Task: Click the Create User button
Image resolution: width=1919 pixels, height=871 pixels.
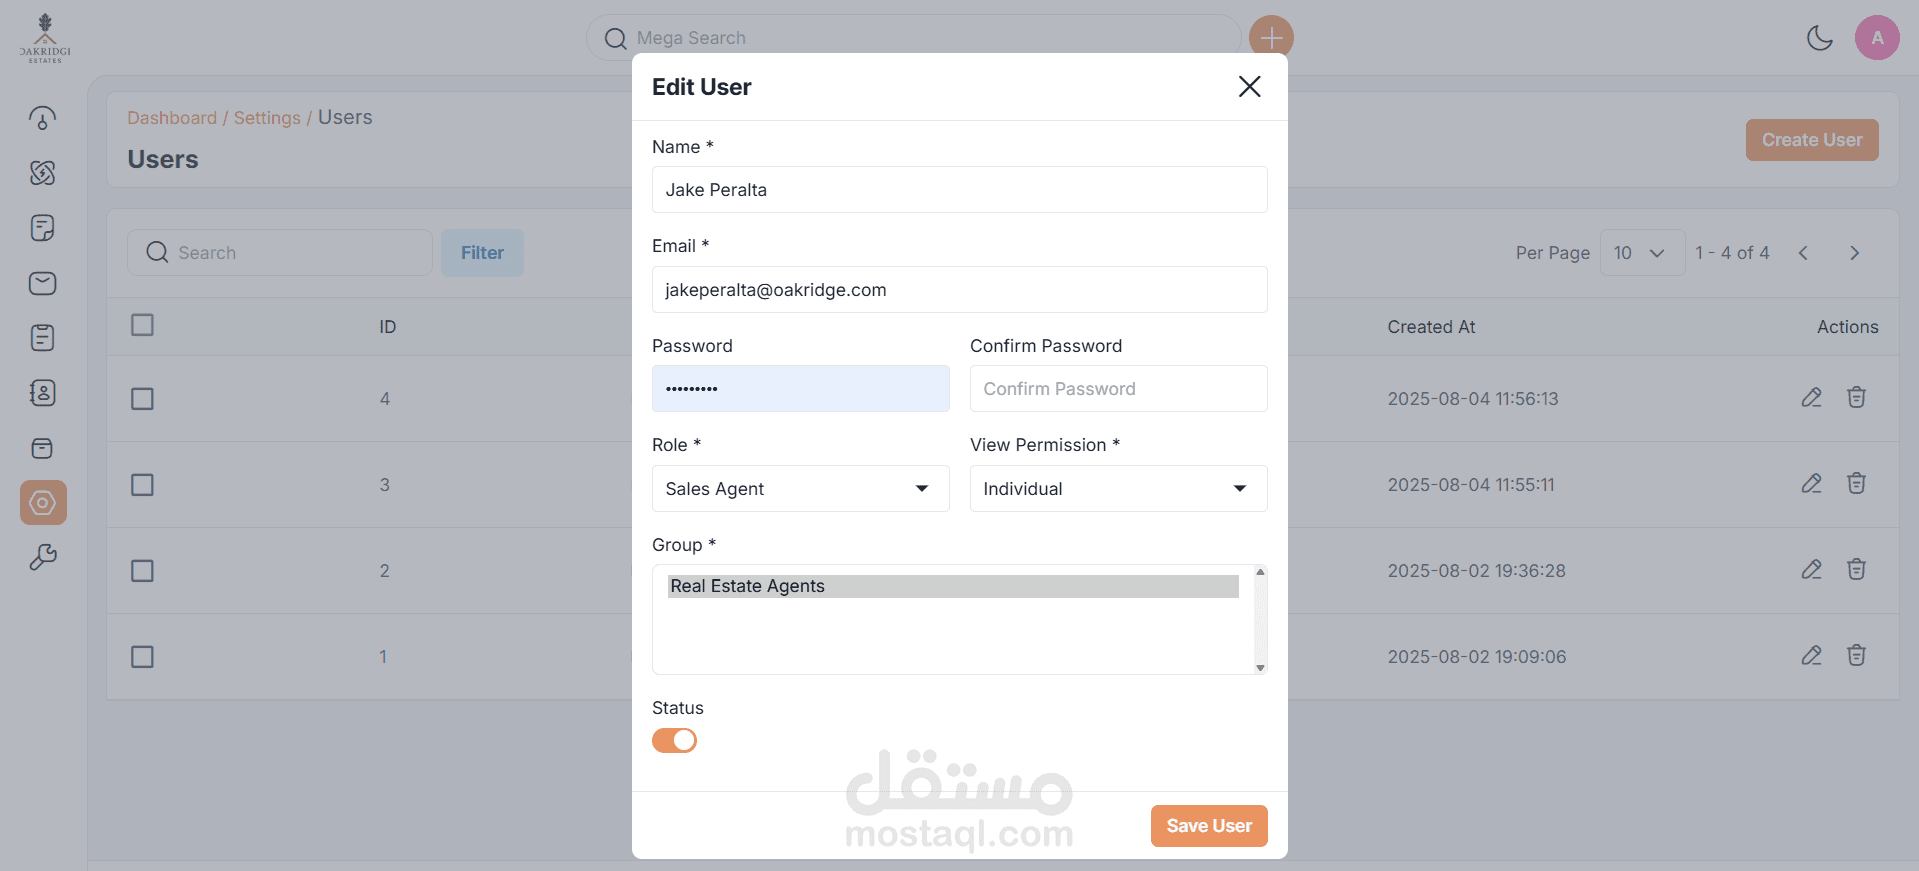Action: (x=1811, y=140)
